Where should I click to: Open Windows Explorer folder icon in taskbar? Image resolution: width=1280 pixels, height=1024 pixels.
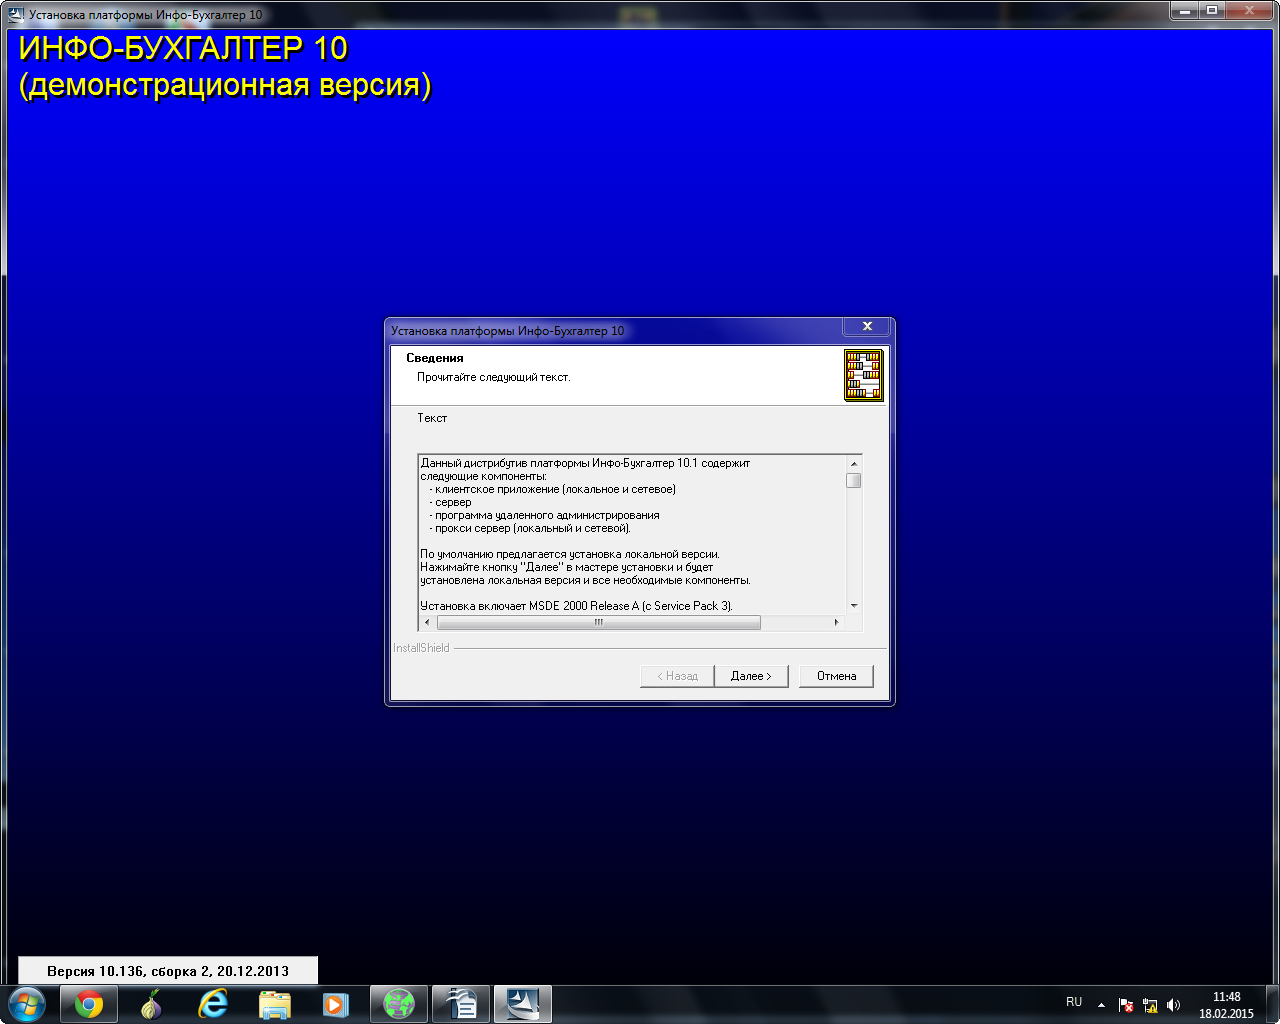tap(275, 1004)
